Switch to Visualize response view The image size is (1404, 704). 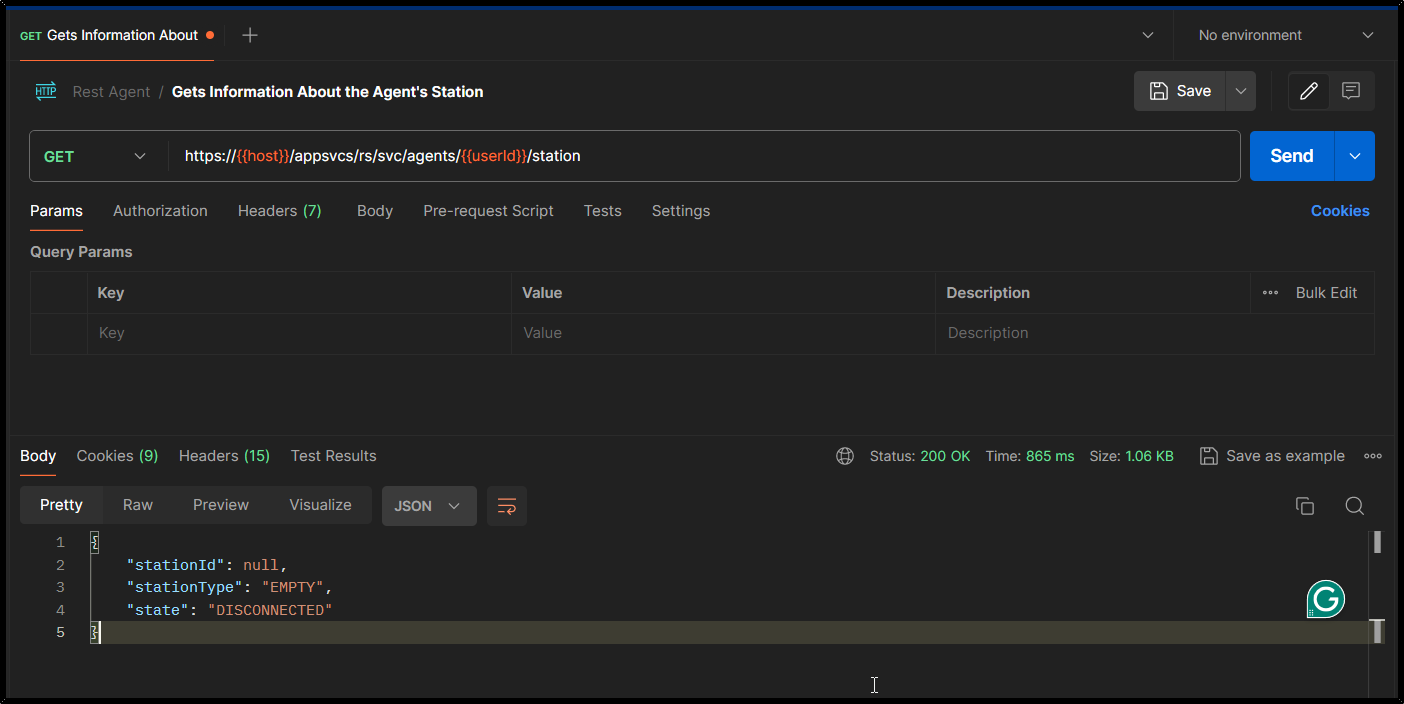[x=320, y=505]
